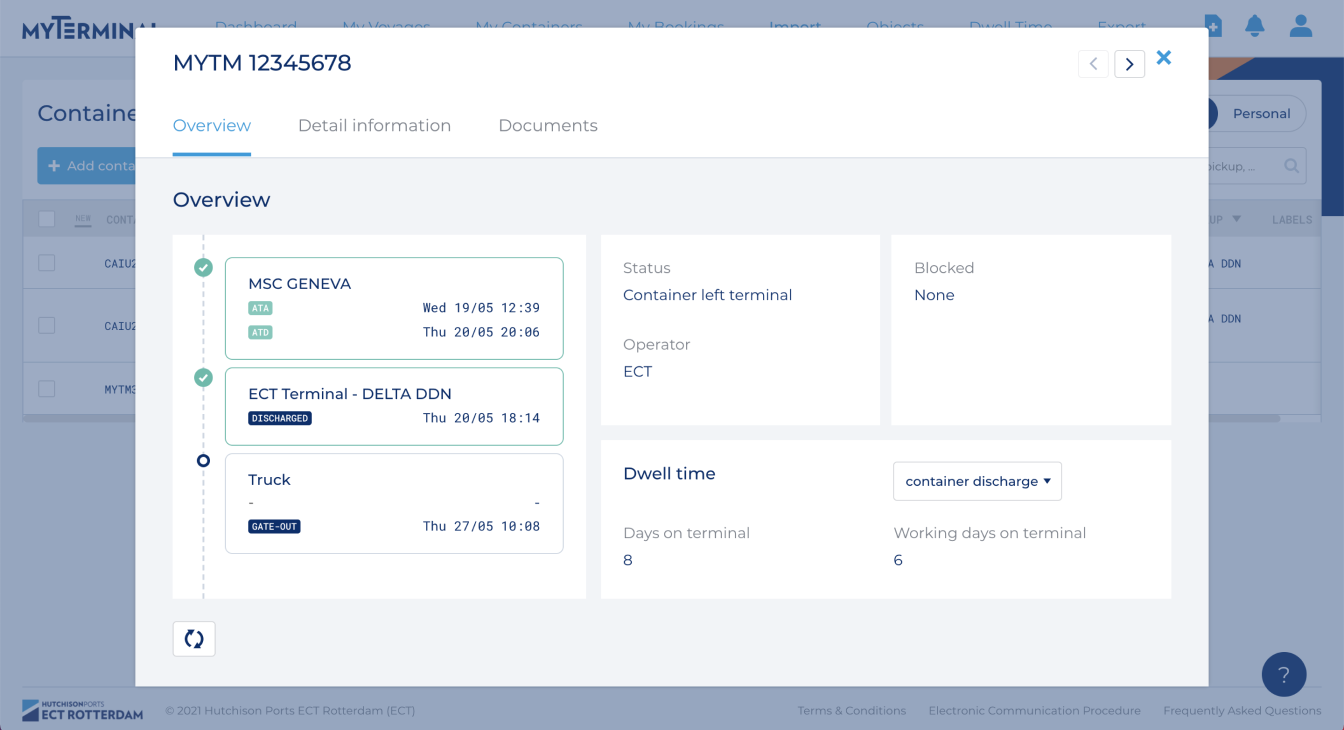1344x730 pixels.
Task: Check the third container row checkbox
Action: (x=47, y=389)
